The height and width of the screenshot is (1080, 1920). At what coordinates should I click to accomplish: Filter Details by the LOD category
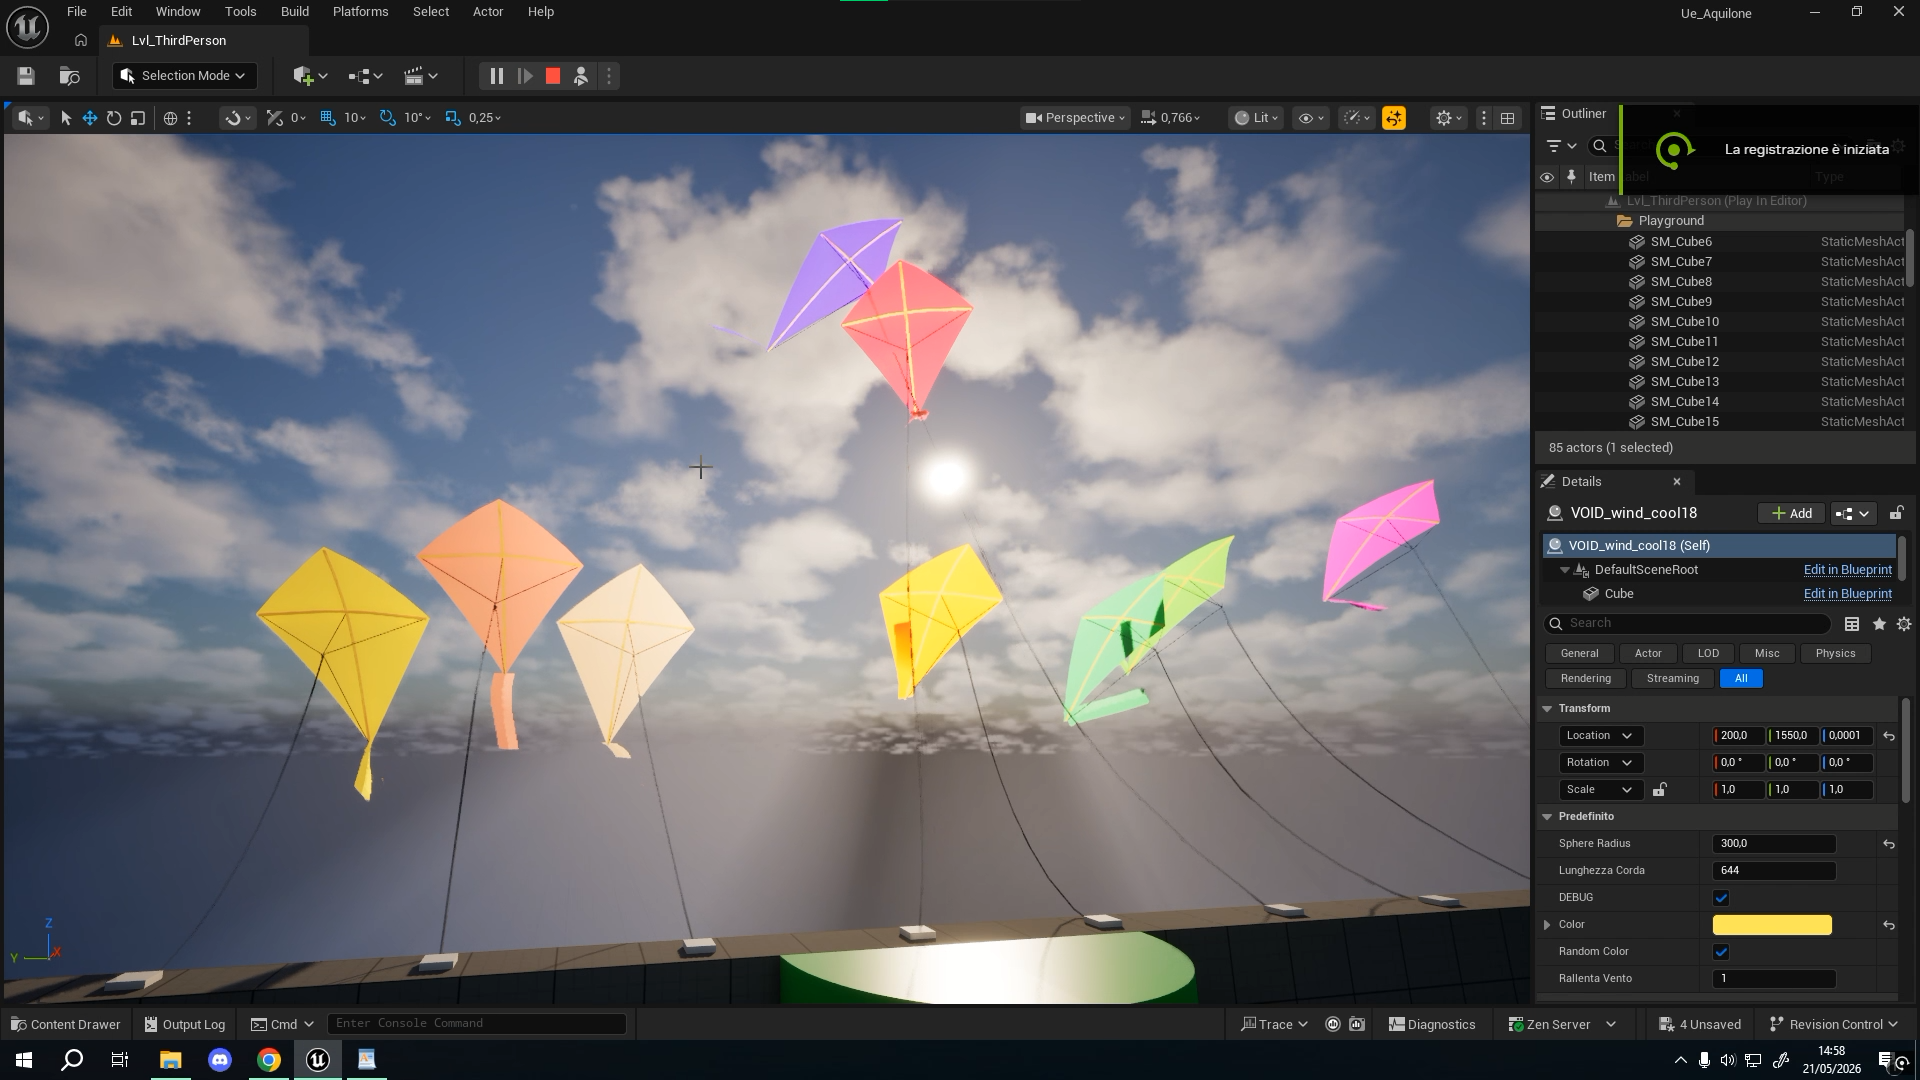click(1708, 653)
